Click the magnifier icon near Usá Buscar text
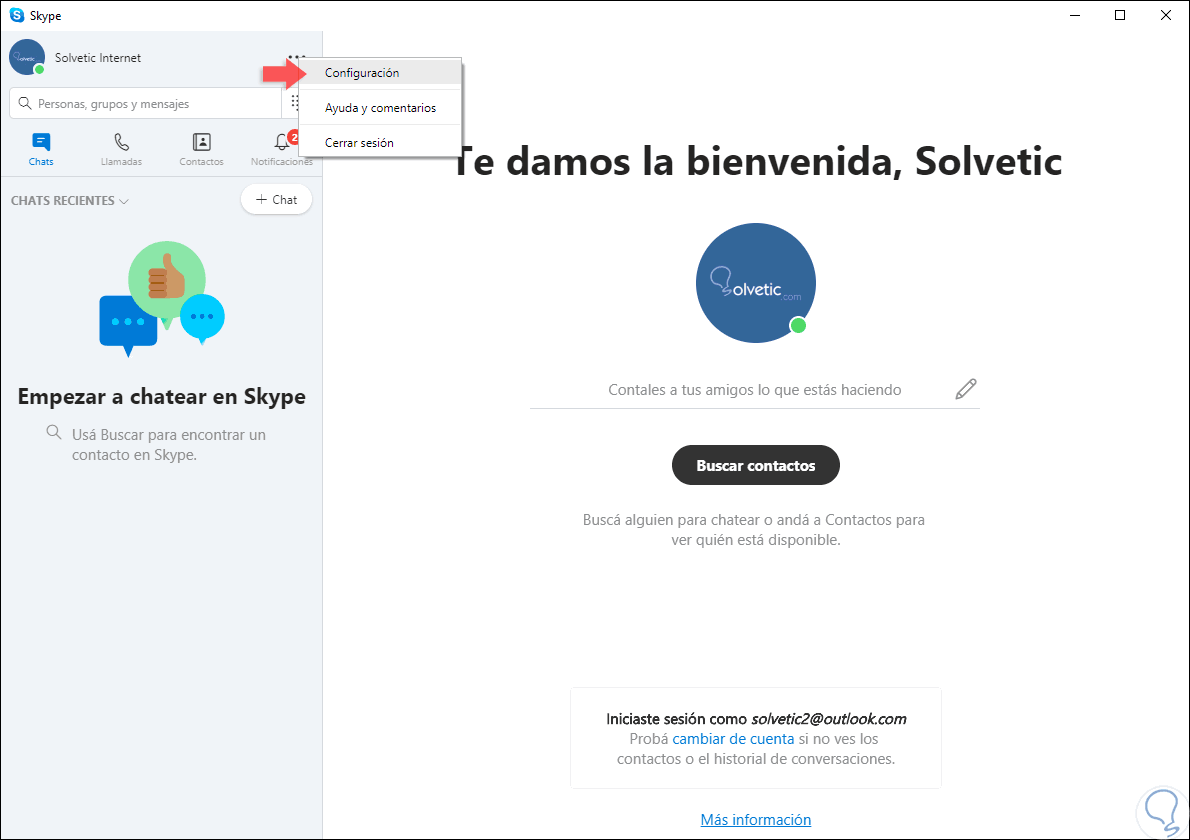This screenshot has height=840, width=1190. click(x=53, y=432)
